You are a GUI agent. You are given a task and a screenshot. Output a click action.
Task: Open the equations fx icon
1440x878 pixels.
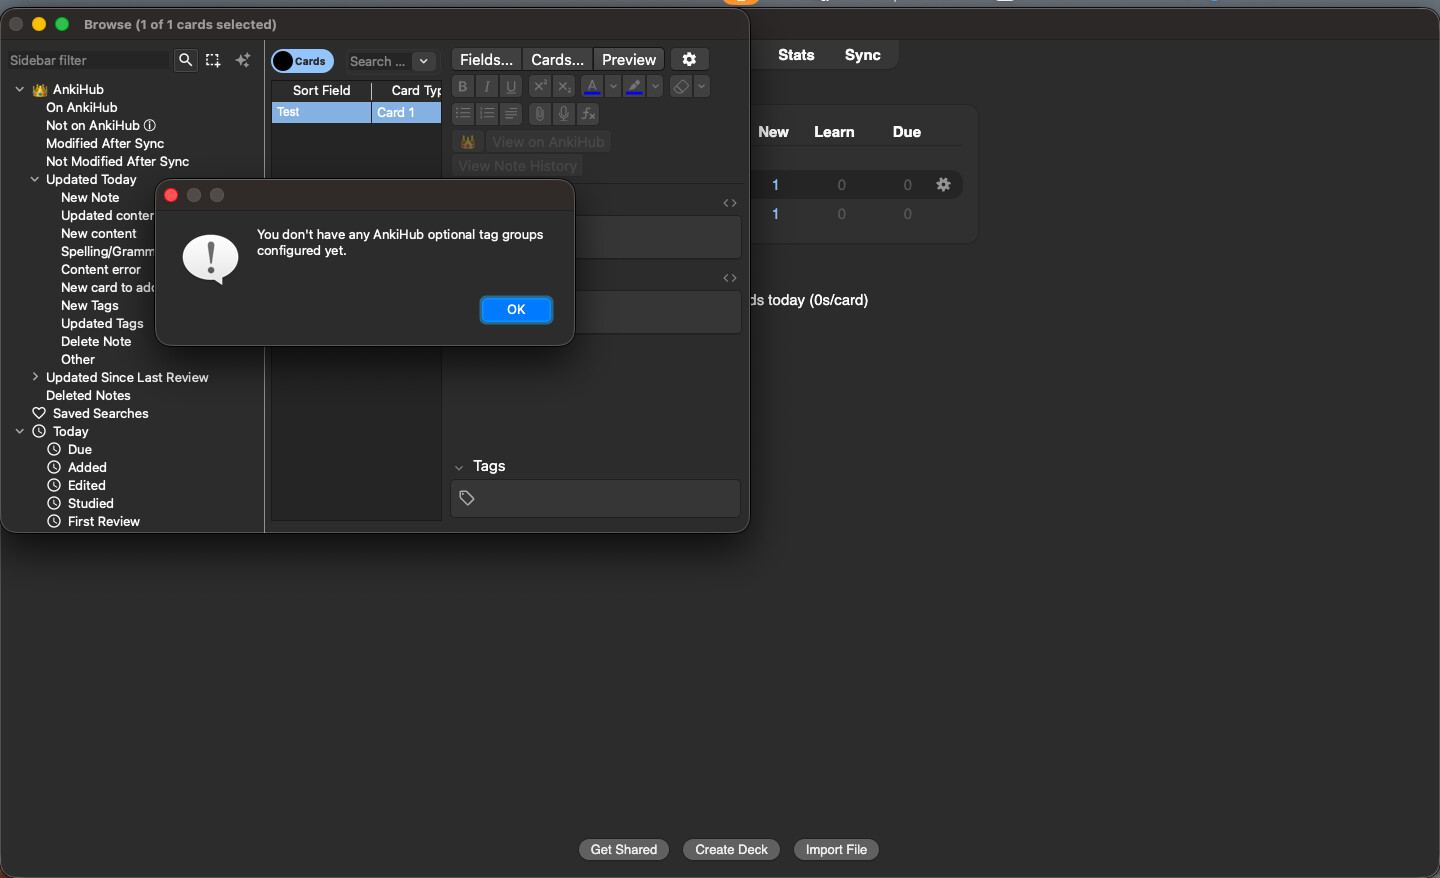[x=588, y=114]
